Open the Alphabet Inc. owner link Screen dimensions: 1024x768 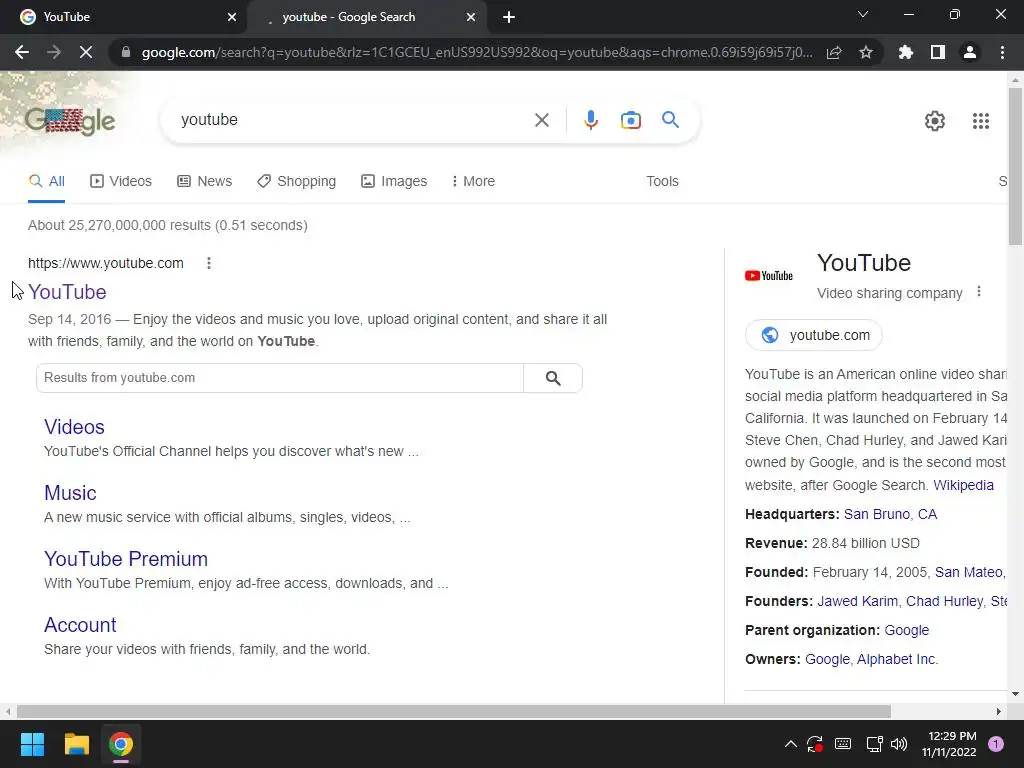[x=897, y=659]
